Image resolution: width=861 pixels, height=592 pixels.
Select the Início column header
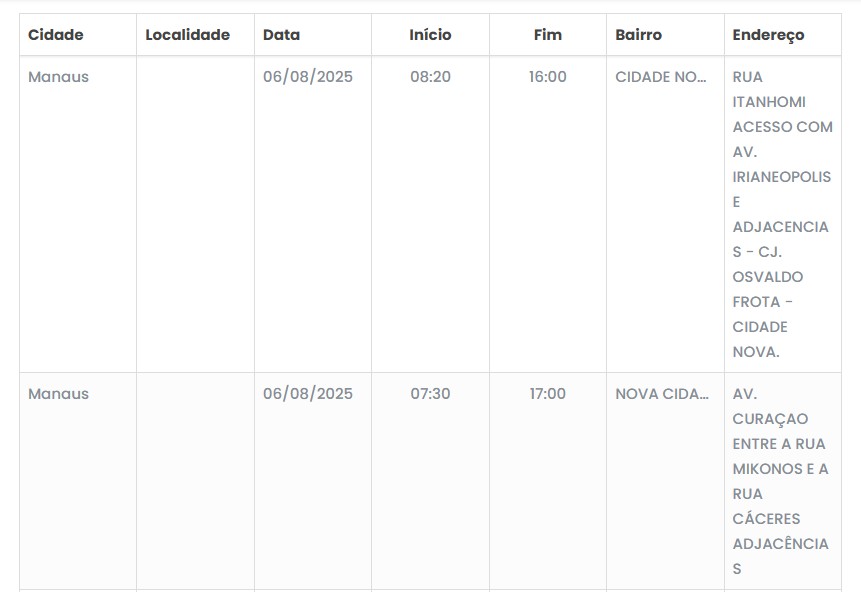[x=430, y=35]
